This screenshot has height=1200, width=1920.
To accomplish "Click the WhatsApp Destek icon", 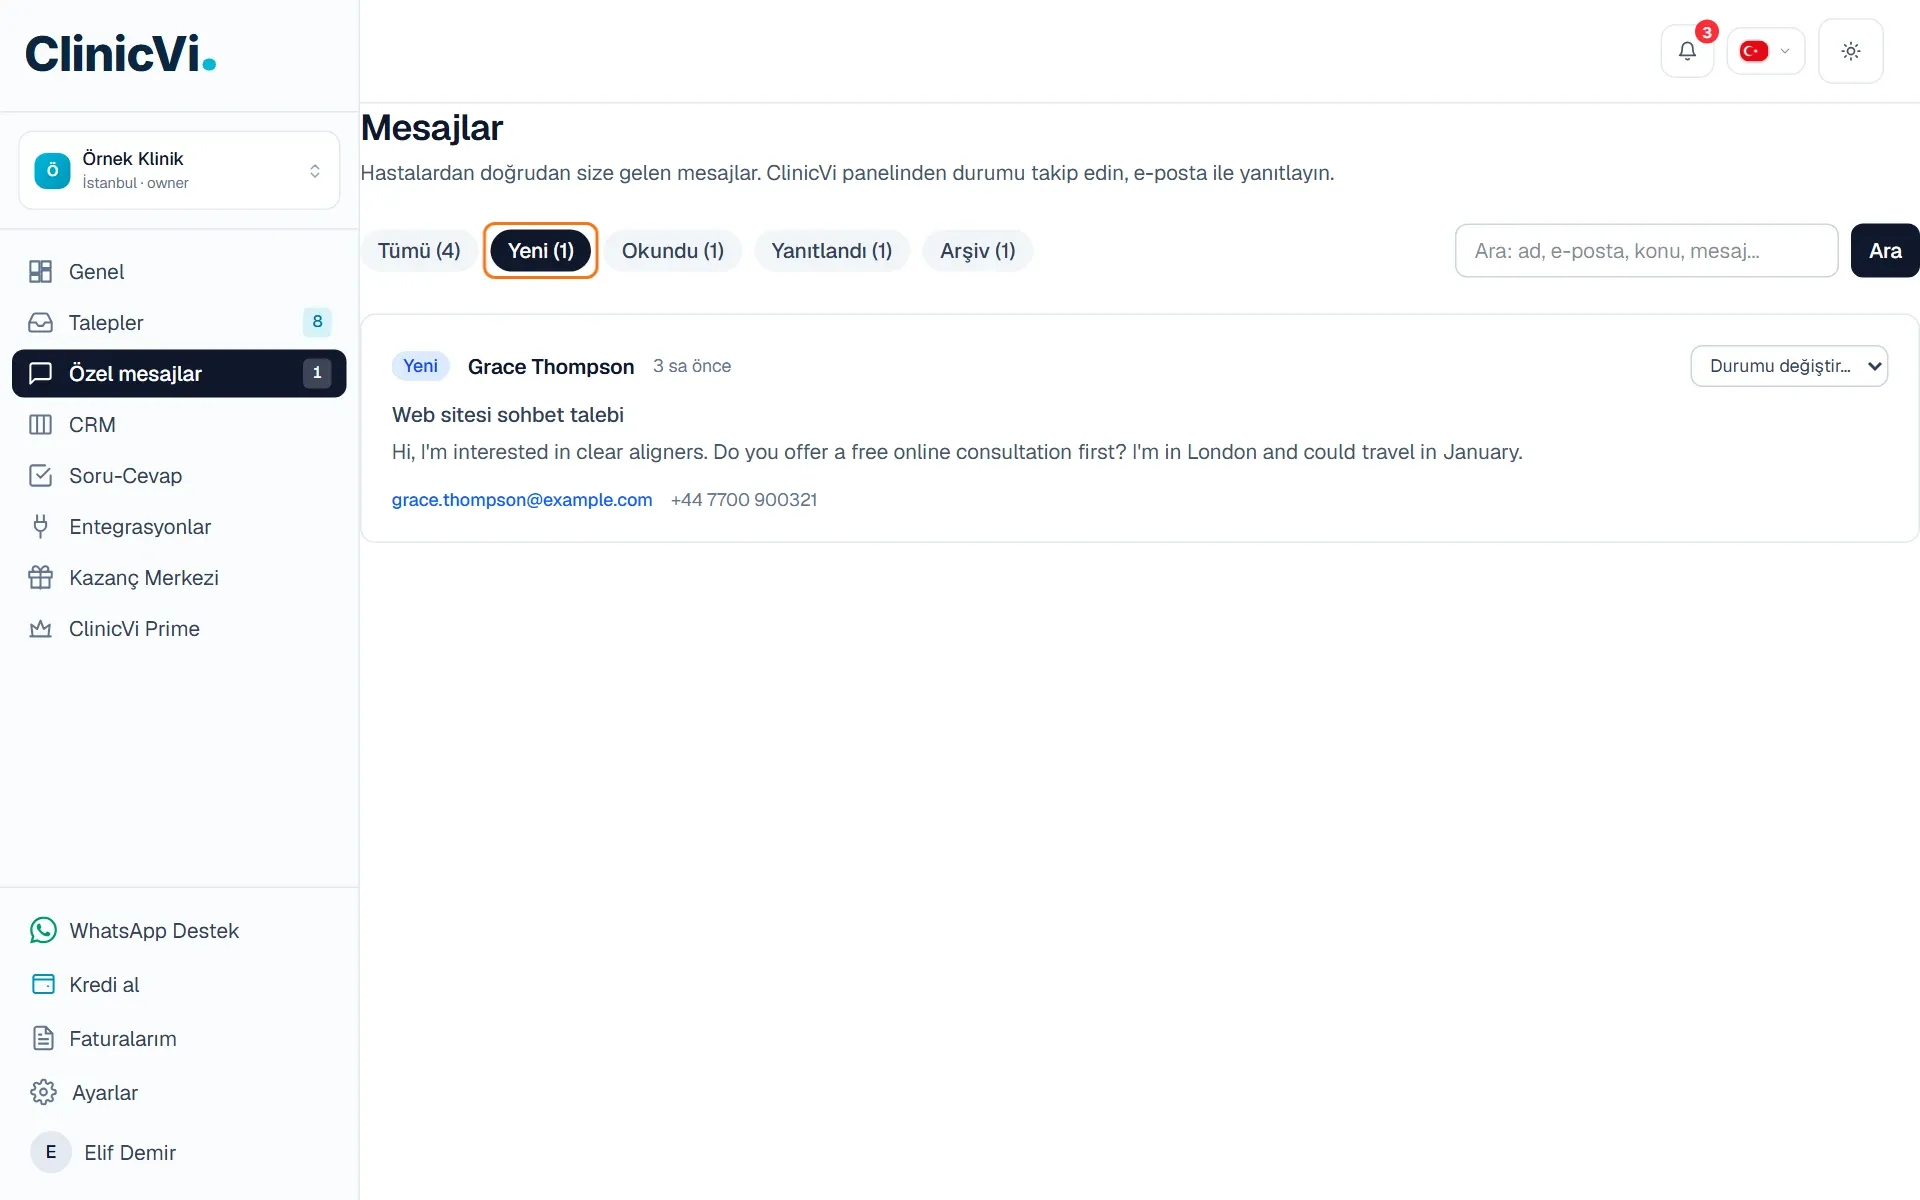I will (x=43, y=931).
